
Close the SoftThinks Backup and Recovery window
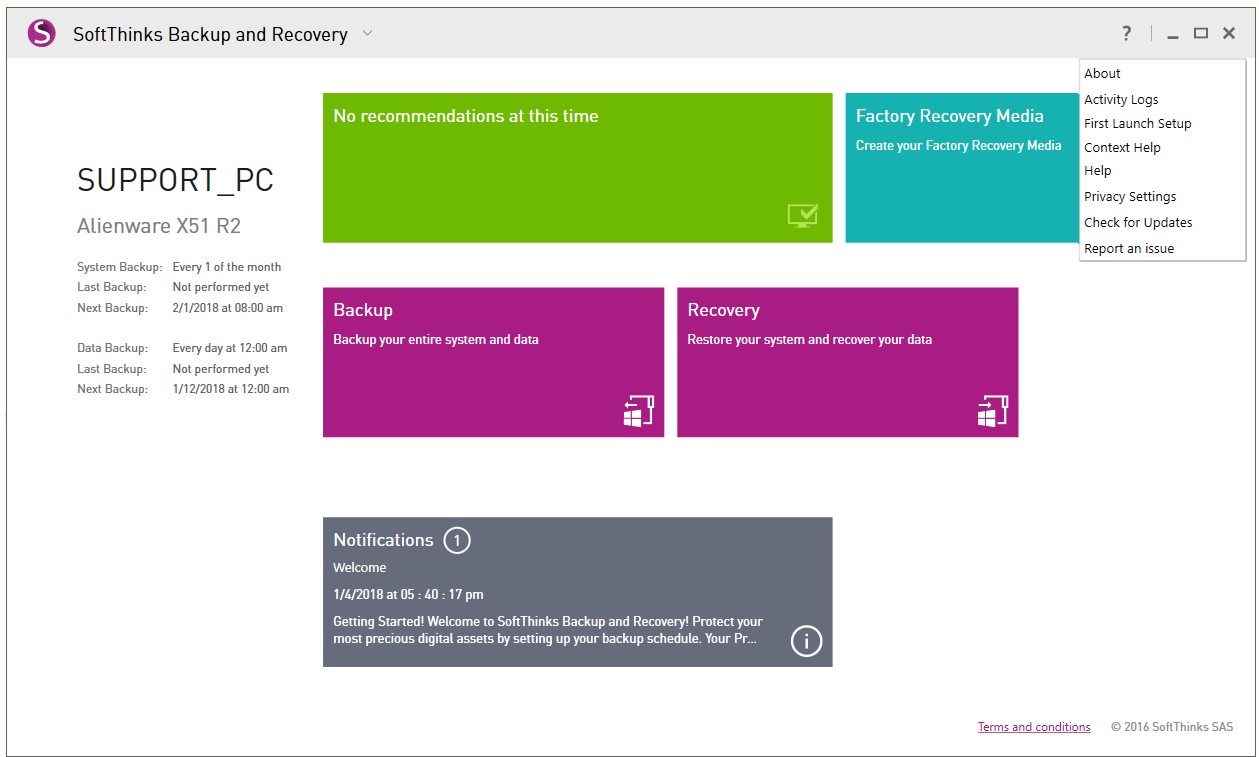coord(1229,34)
